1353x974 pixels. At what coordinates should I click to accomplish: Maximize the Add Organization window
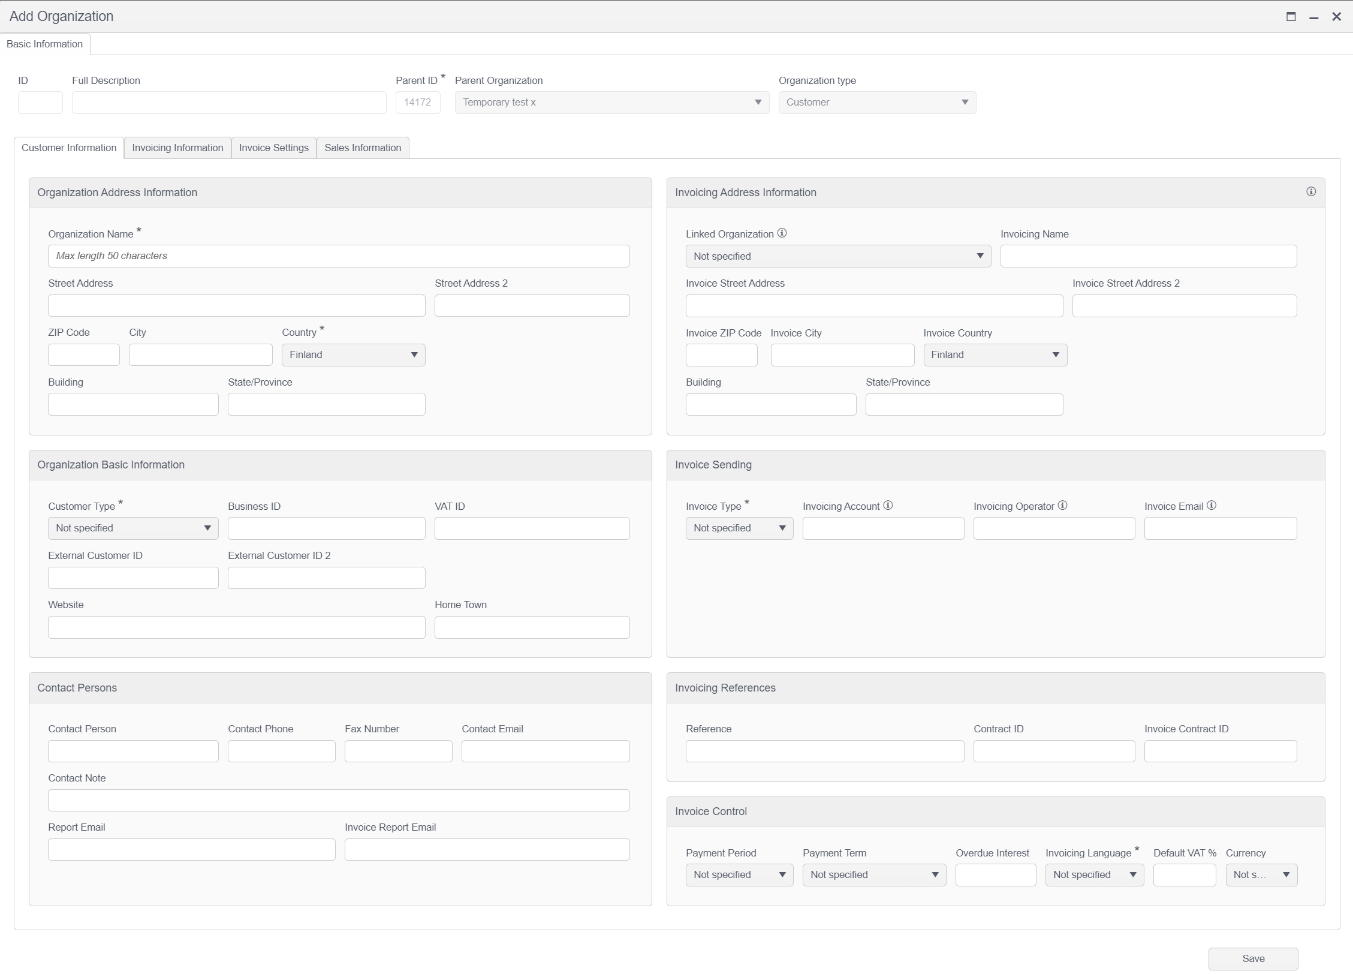pyautogui.click(x=1291, y=17)
